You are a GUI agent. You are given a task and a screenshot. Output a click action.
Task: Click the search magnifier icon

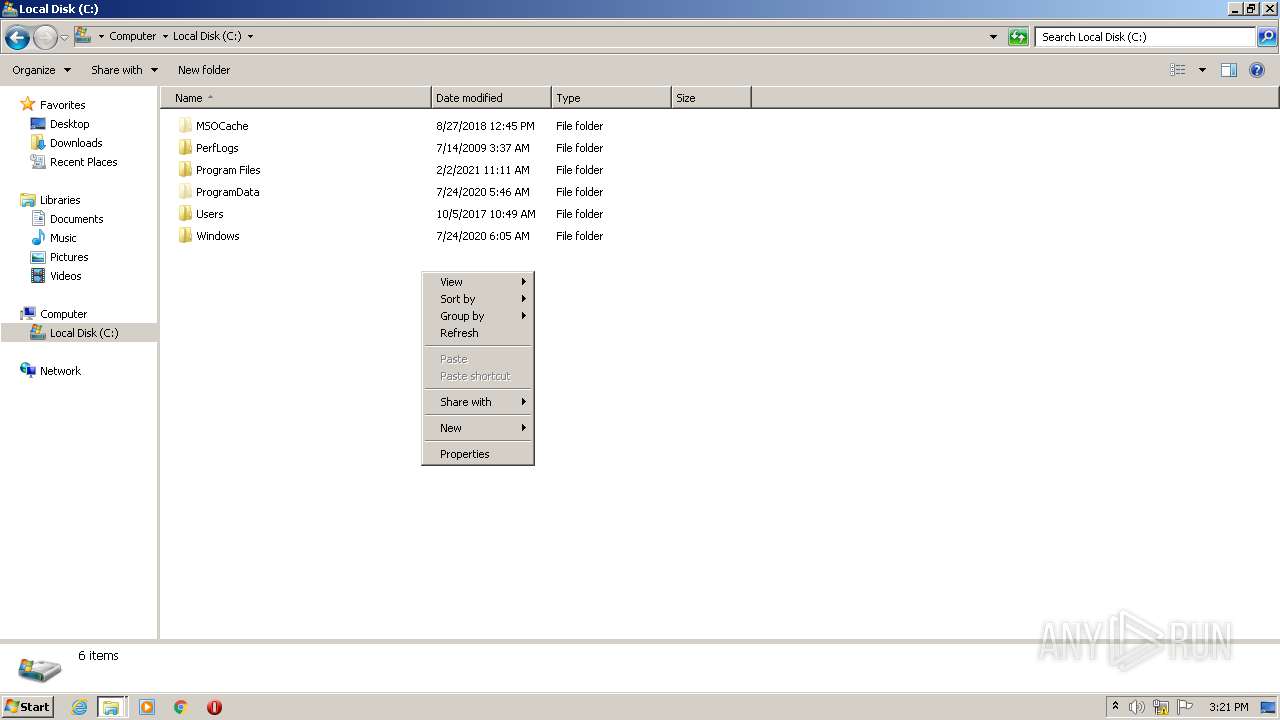(x=1267, y=37)
